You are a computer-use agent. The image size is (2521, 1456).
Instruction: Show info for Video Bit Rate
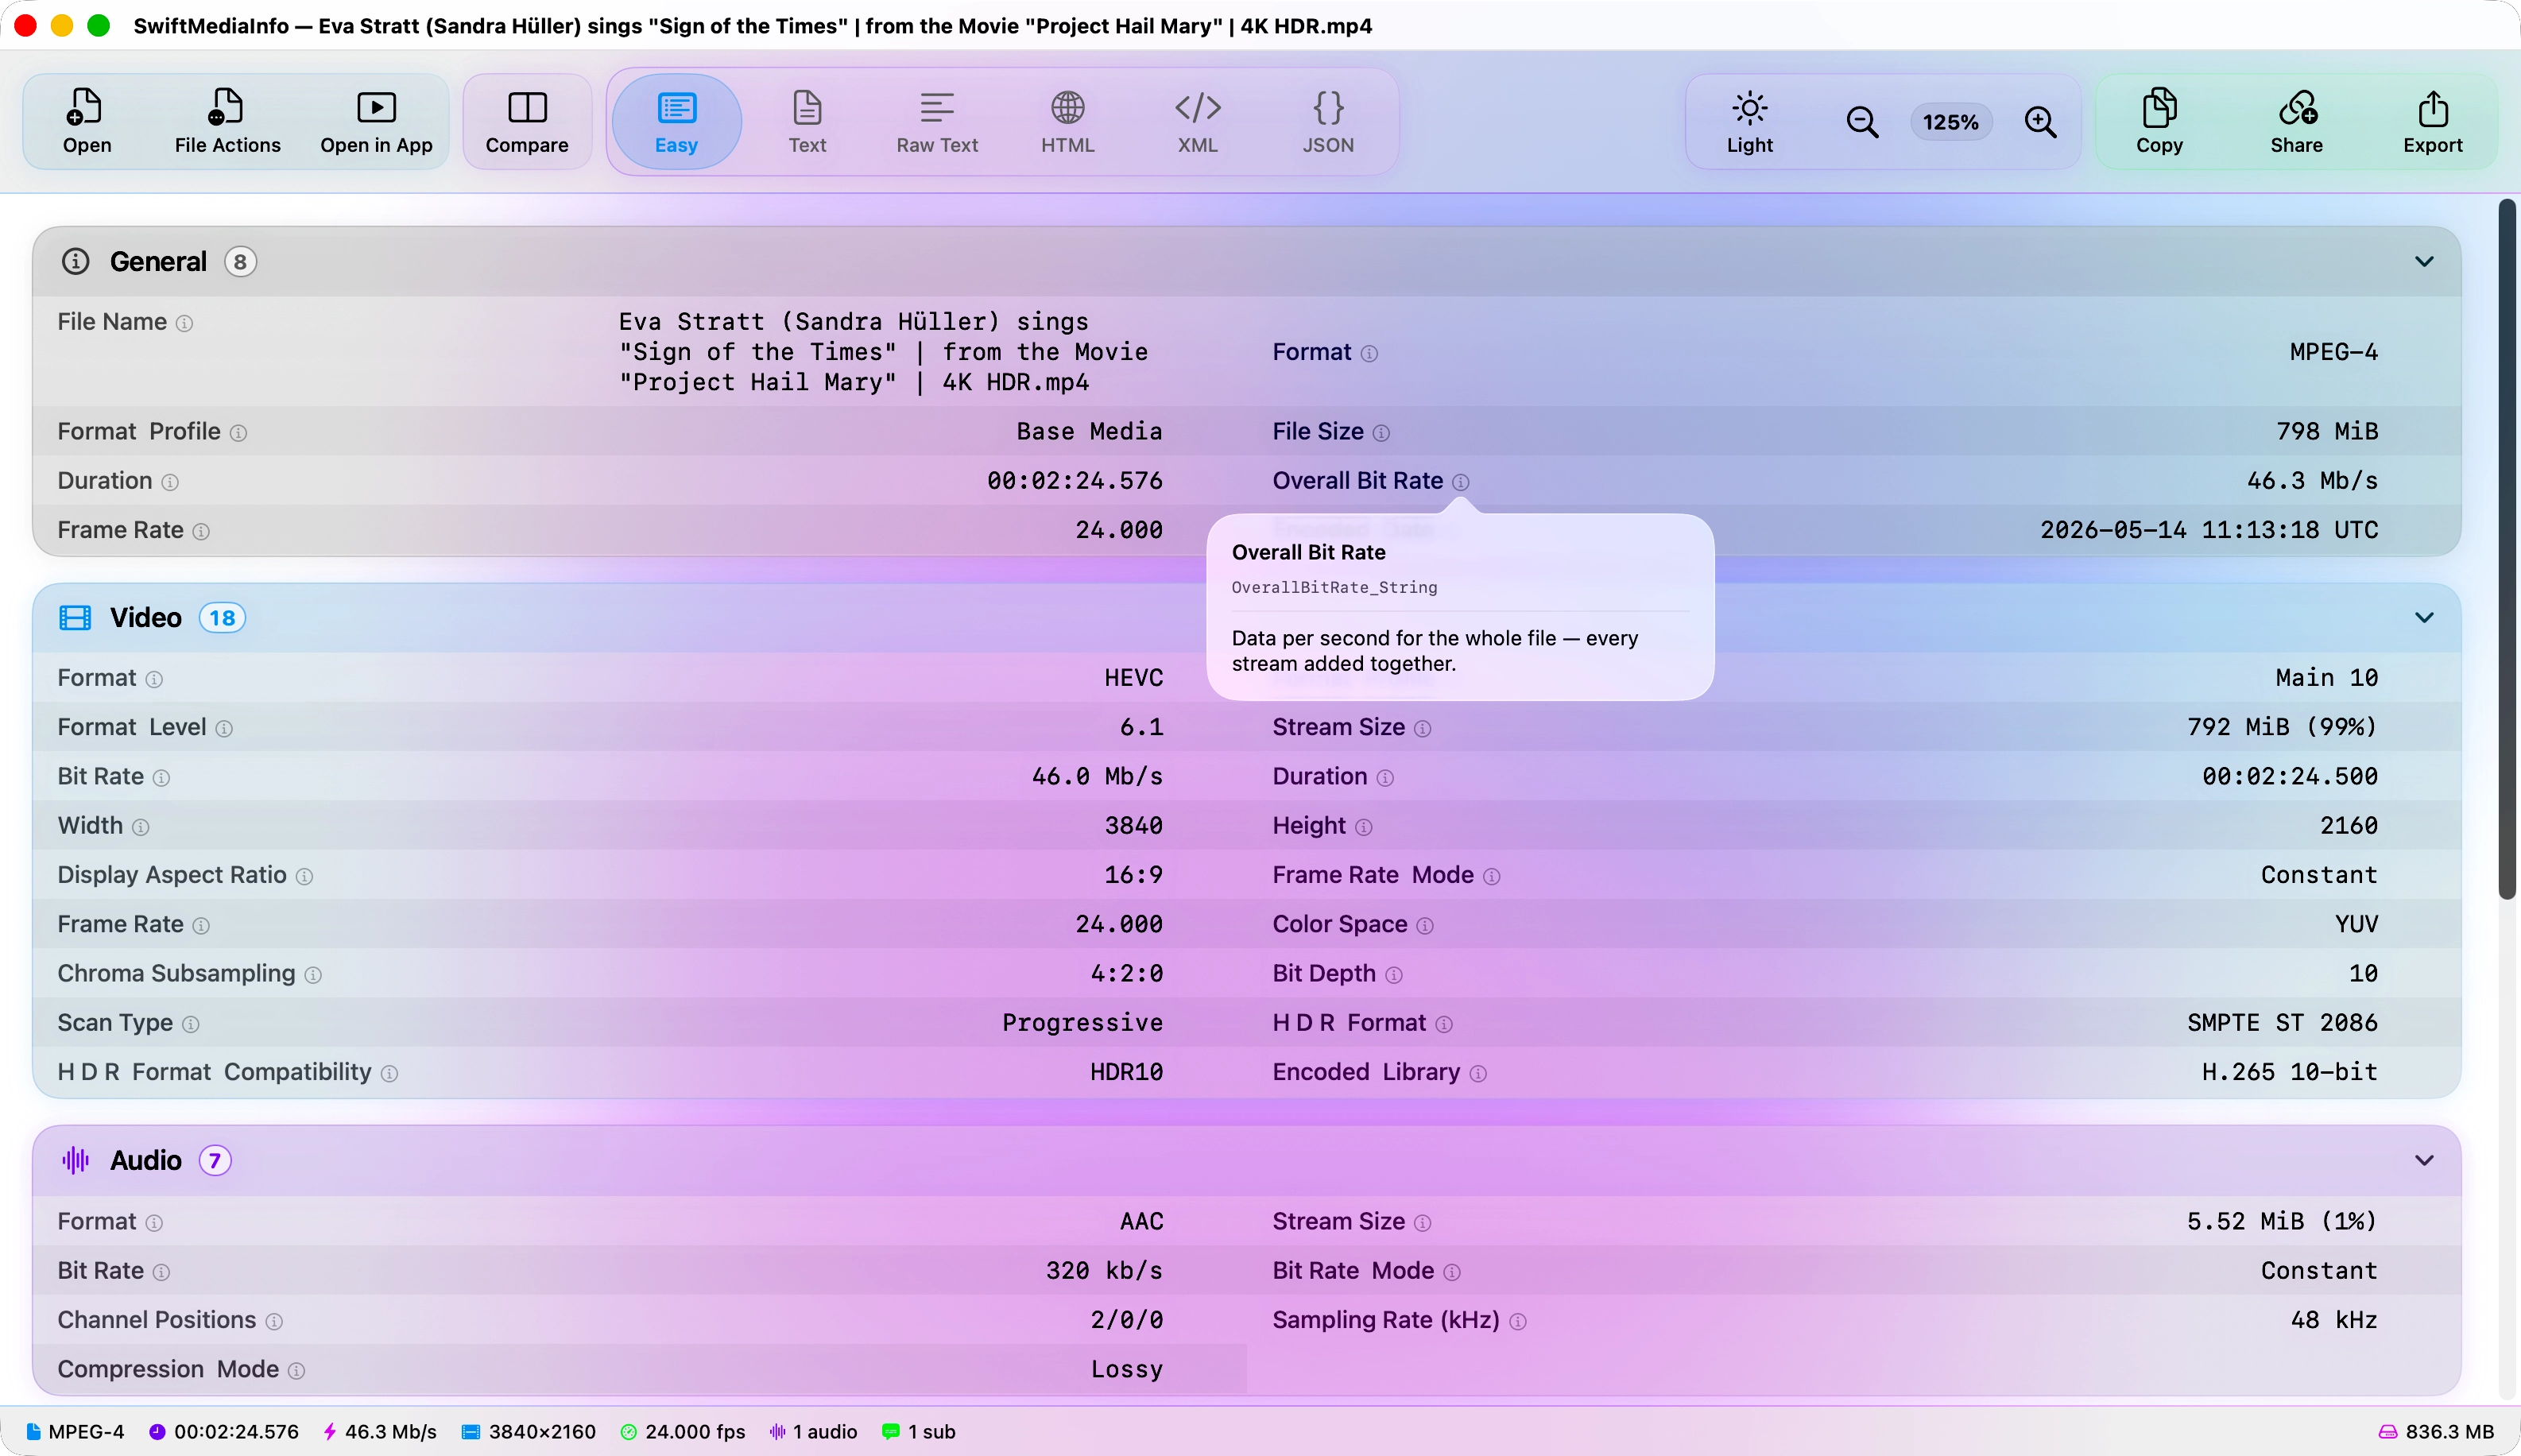pos(161,777)
